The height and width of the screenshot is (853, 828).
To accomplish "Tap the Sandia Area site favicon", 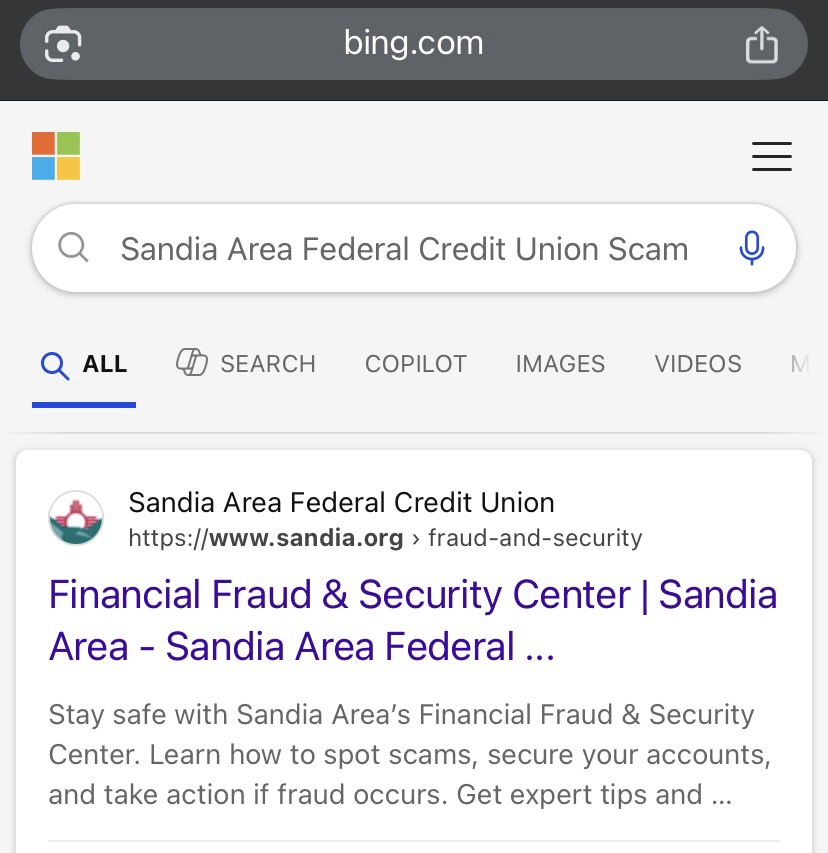I will click(76, 518).
